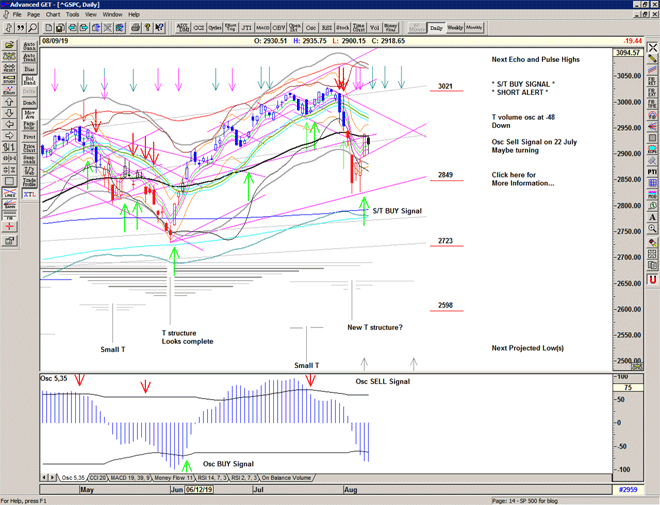The width and height of the screenshot is (660, 505).
Task: Click the Price Clust button
Action: point(29,149)
